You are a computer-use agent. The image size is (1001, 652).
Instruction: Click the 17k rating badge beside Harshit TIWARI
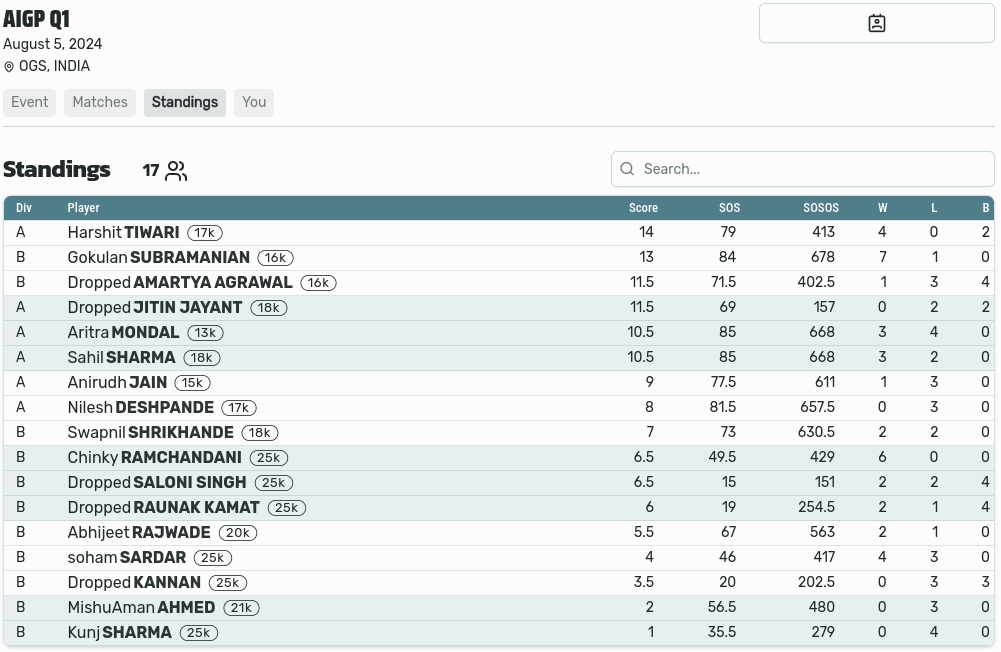point(204,232)
